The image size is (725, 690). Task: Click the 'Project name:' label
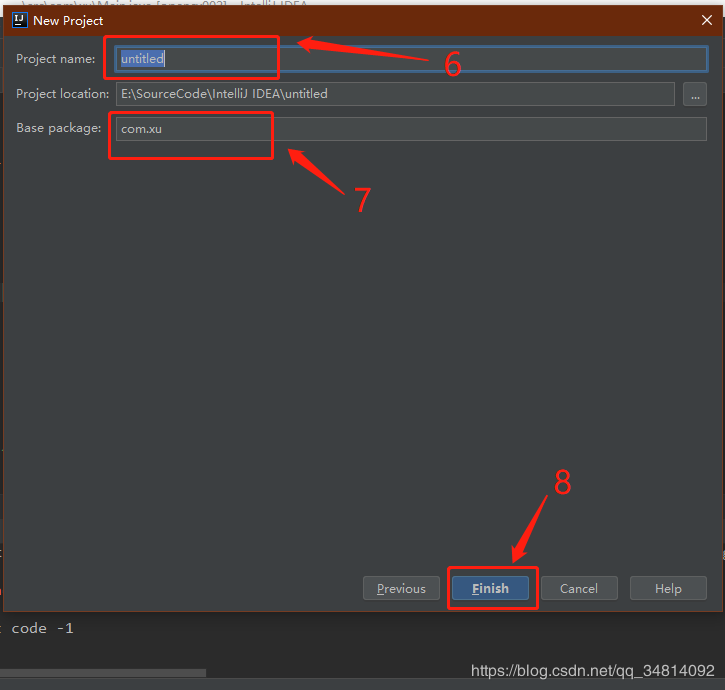tap(55, 59)
